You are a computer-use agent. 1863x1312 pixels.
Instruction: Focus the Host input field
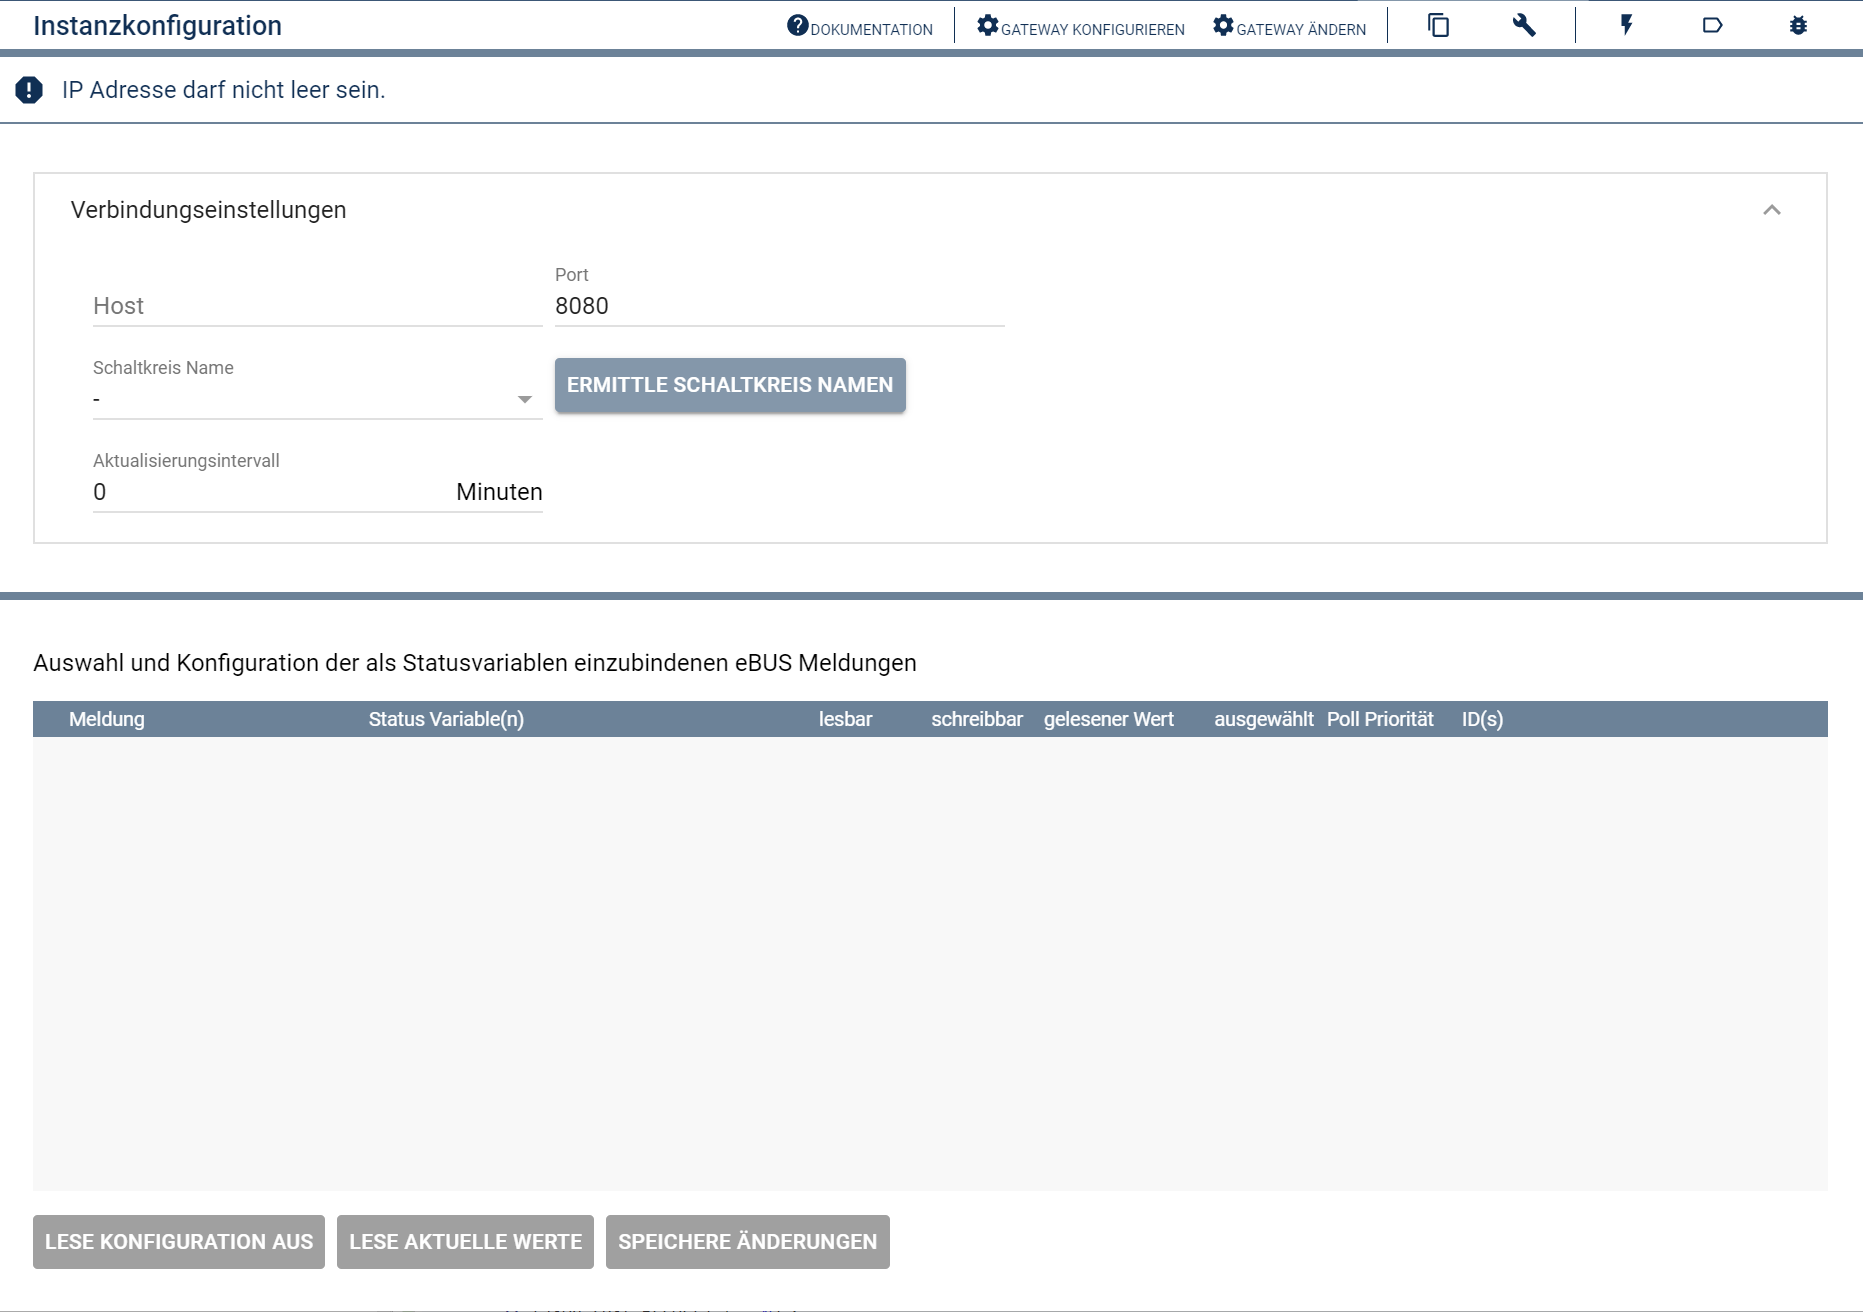tap(318, 306)
